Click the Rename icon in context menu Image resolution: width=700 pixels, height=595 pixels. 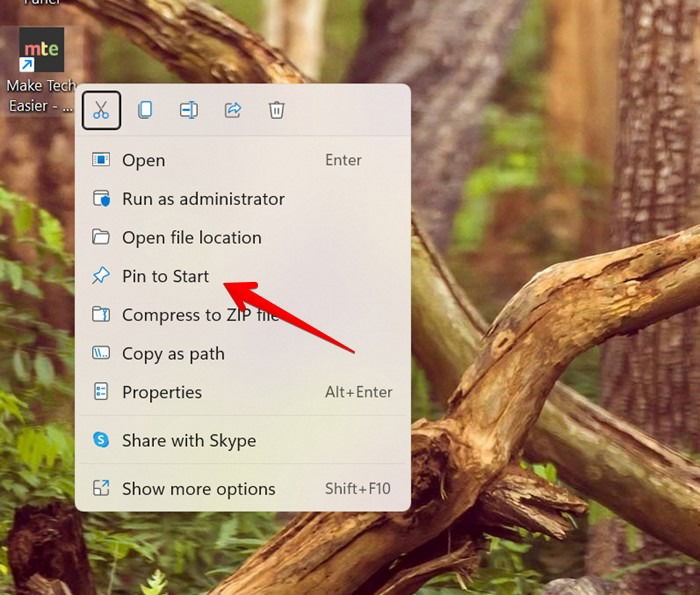(189, 110)
